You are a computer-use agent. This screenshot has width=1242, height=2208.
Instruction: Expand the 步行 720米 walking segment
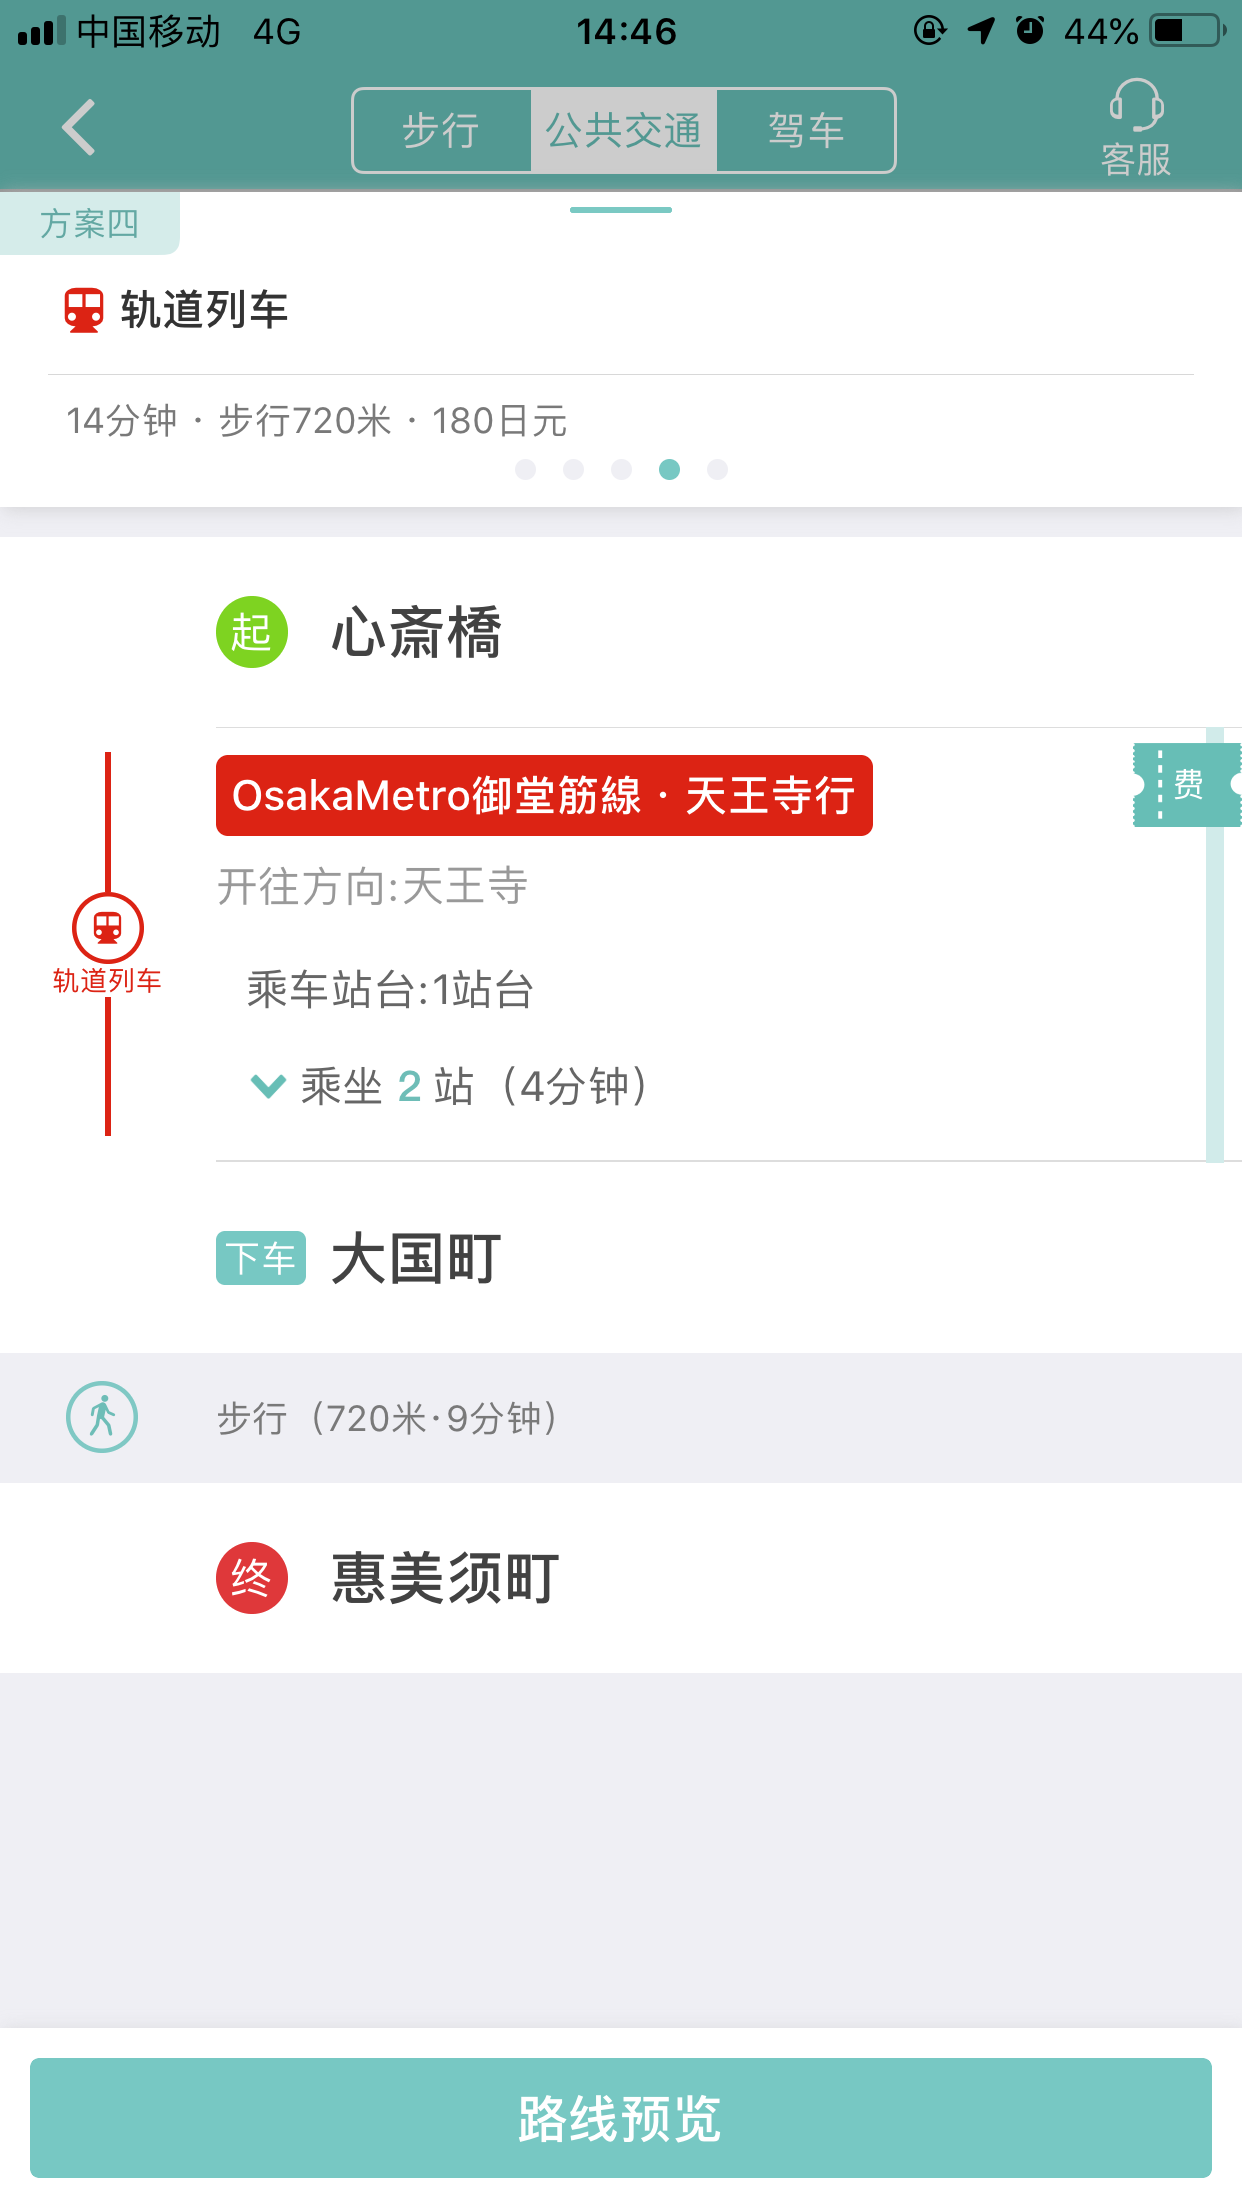(x=621, y=1418)
